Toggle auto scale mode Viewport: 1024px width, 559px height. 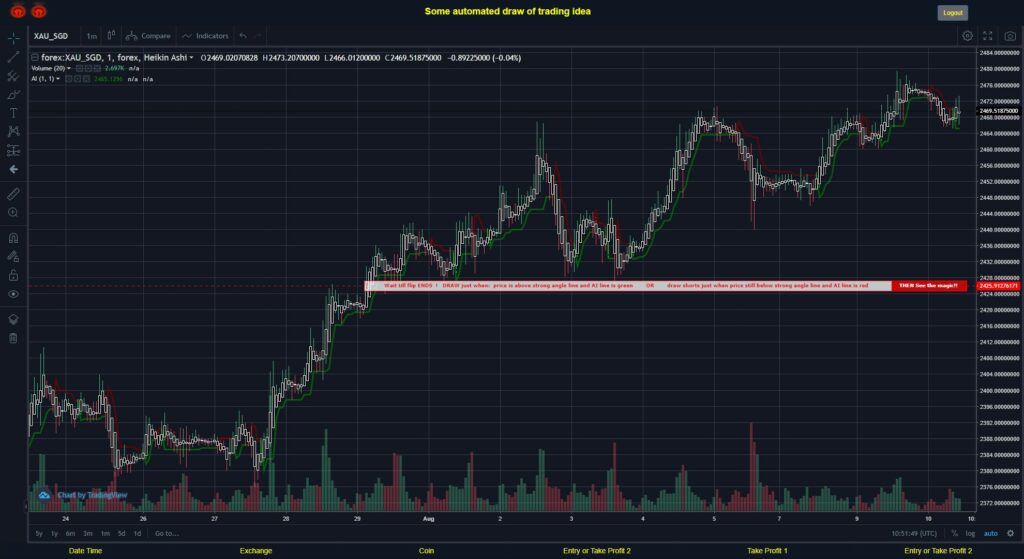point(991,534)
